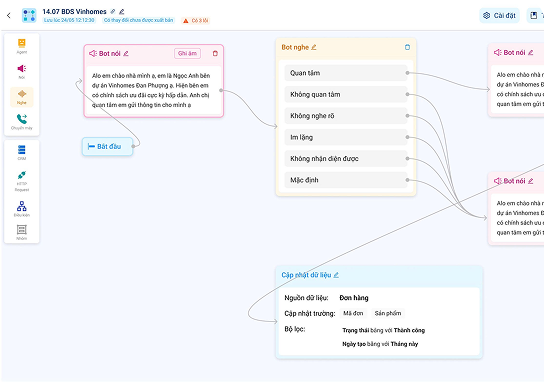Delete the Bot nghe node
The height and width of the screenshot is (385, 544).
point(407,47)
